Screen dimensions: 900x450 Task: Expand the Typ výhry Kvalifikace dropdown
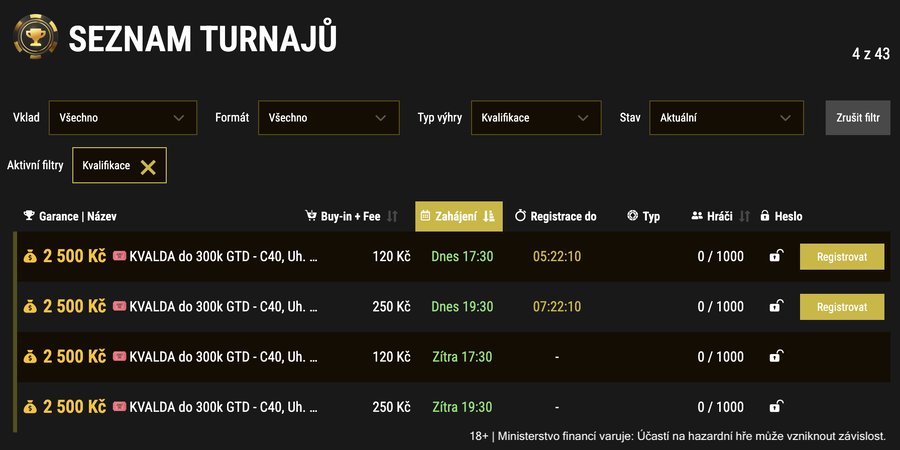point(536,118)
